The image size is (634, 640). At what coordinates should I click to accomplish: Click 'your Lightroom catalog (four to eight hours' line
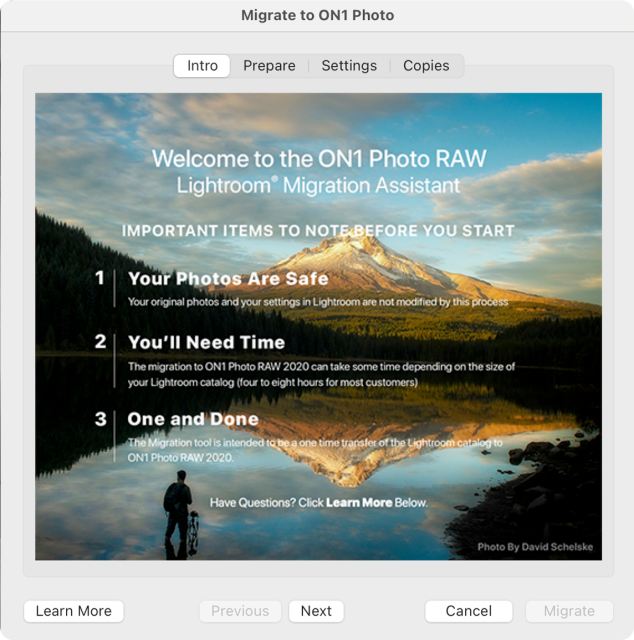[273, 382]
